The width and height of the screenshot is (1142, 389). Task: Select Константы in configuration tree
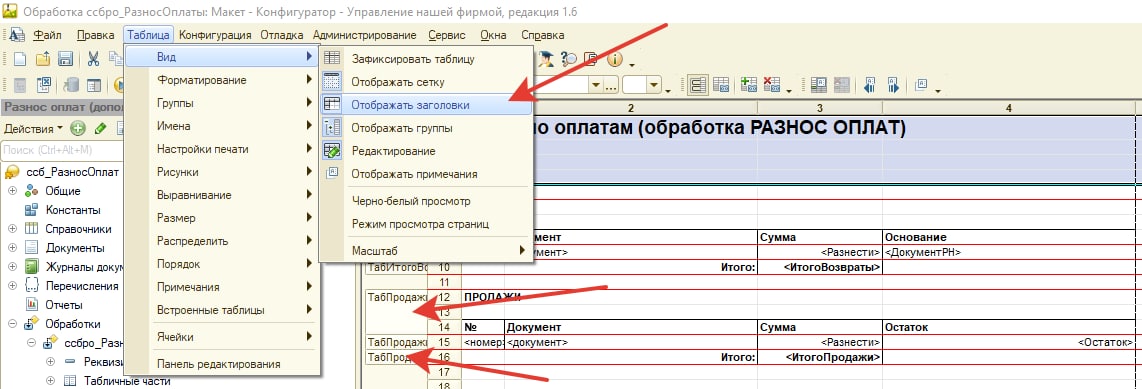(x=73, y=210)
